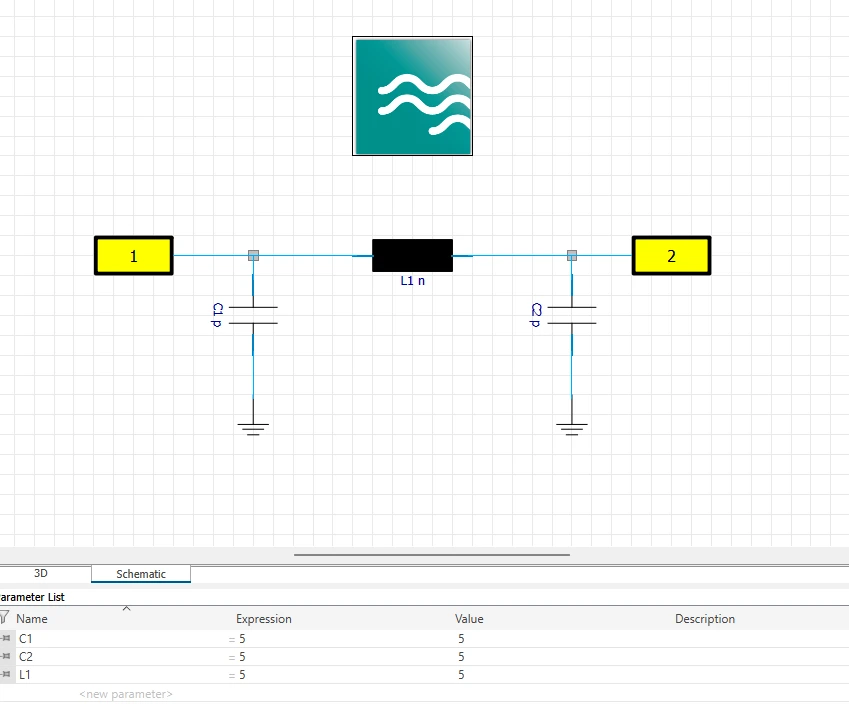Select the C2 capacitor symbol on right
This screenshot has height=704, width=849.
pyautogui.click(x=572, y=315)
